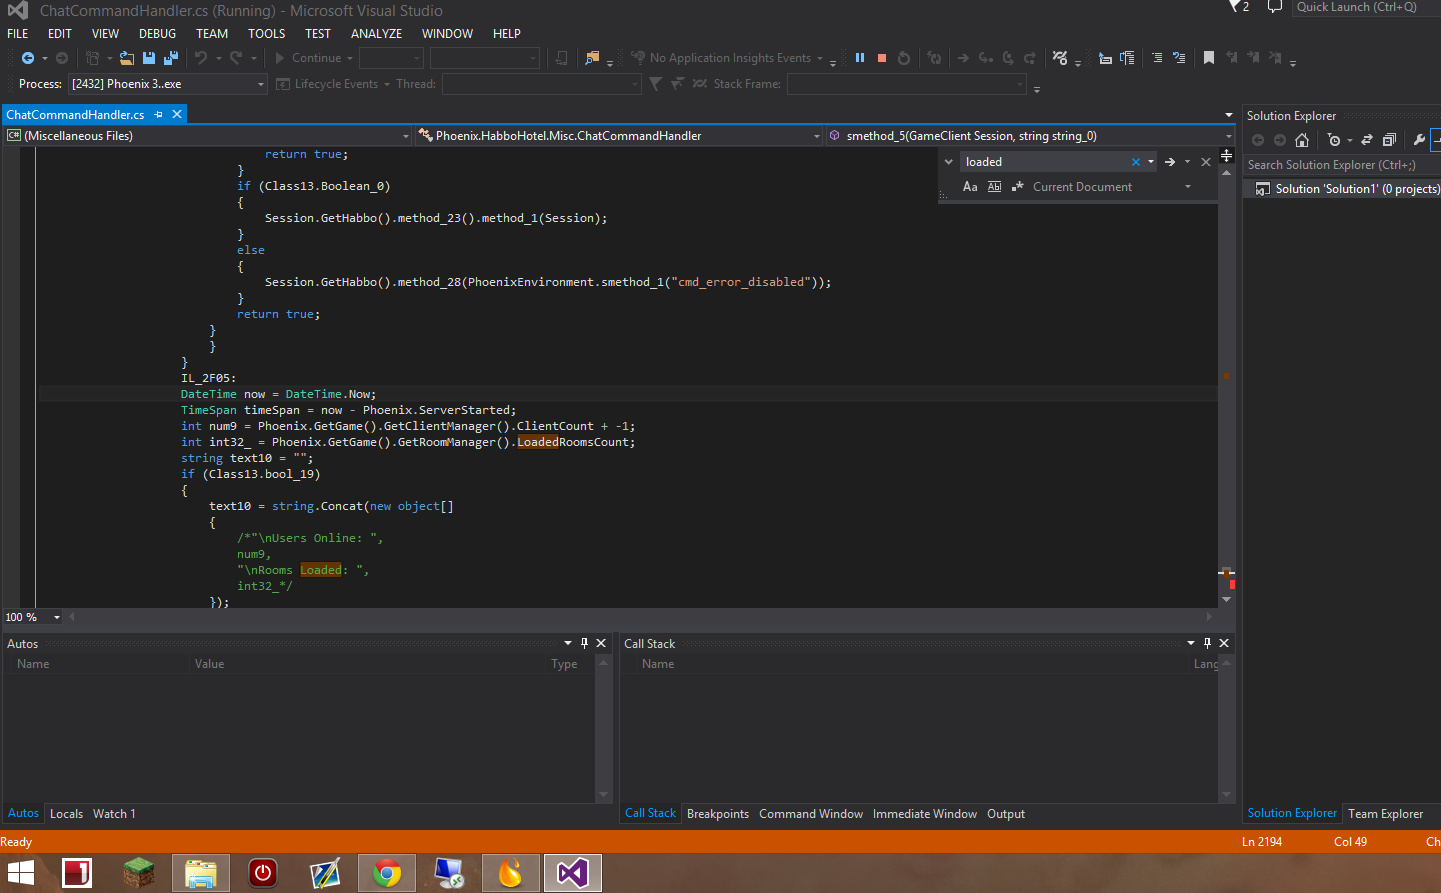Toggle Use Regular Expressions in find
The height and width of the screenshot is (893, 1441).
click(x=1017, y=187)
